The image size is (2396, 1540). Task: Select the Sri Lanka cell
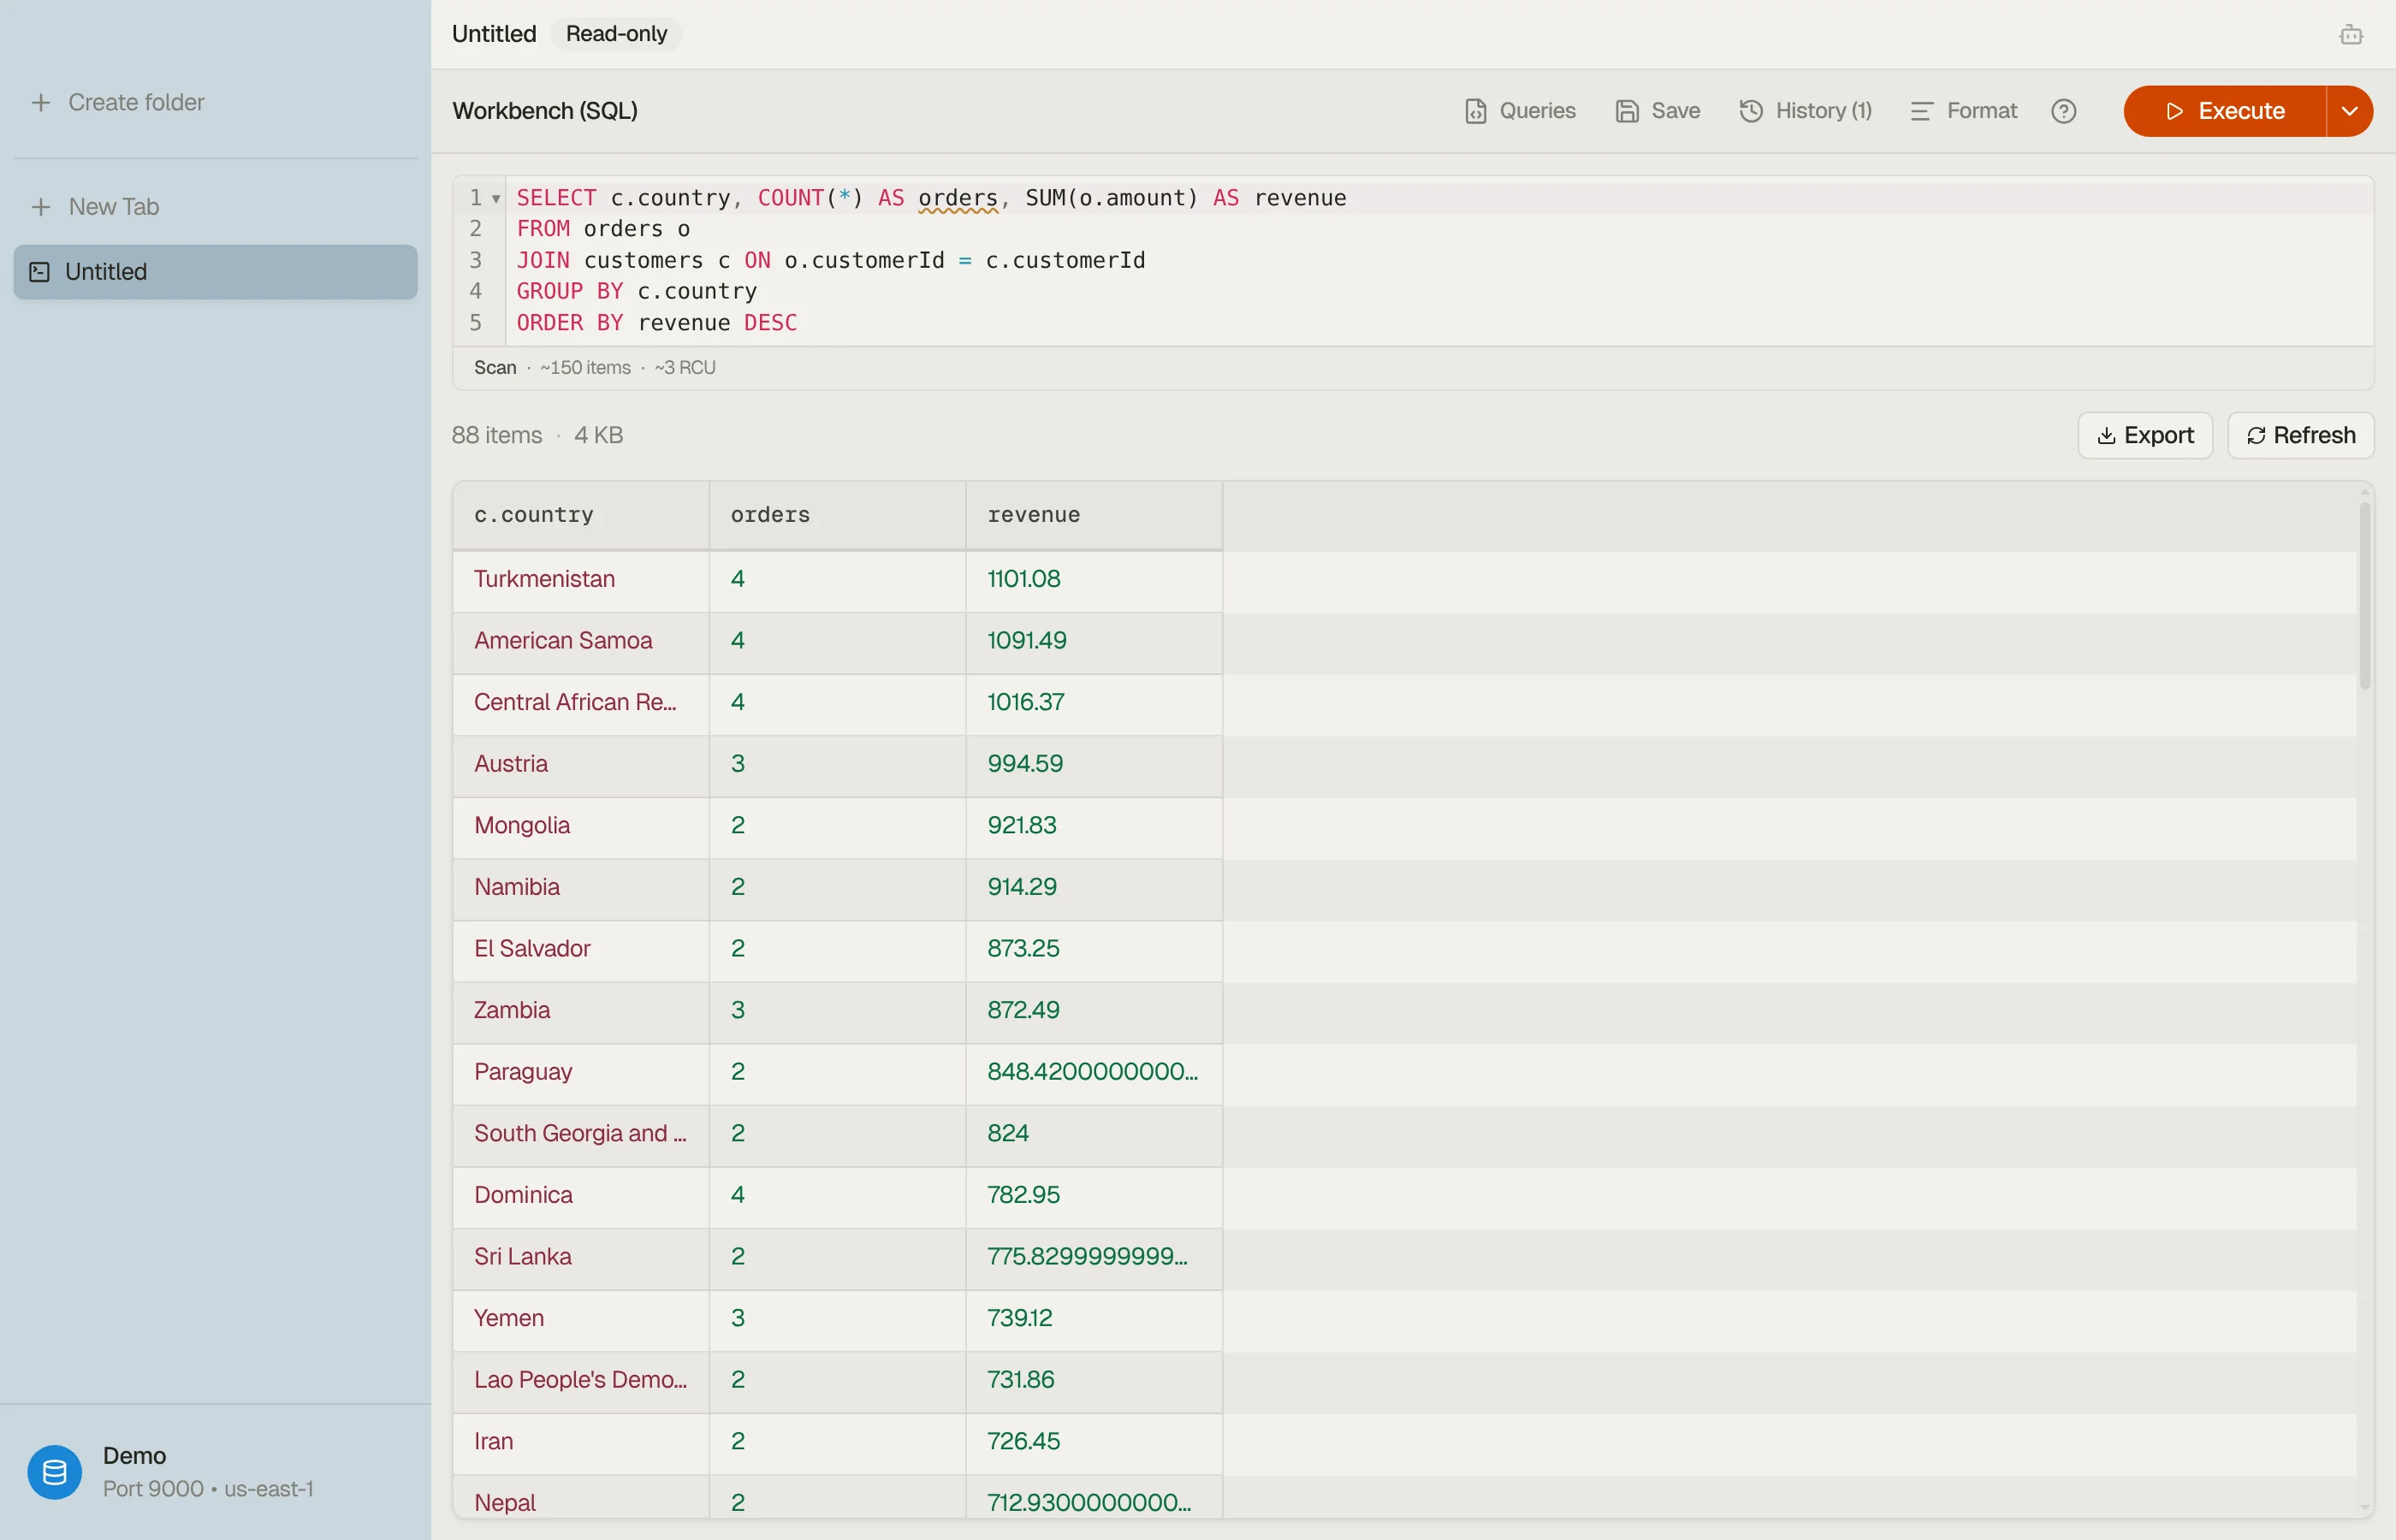click(581, 1257)
